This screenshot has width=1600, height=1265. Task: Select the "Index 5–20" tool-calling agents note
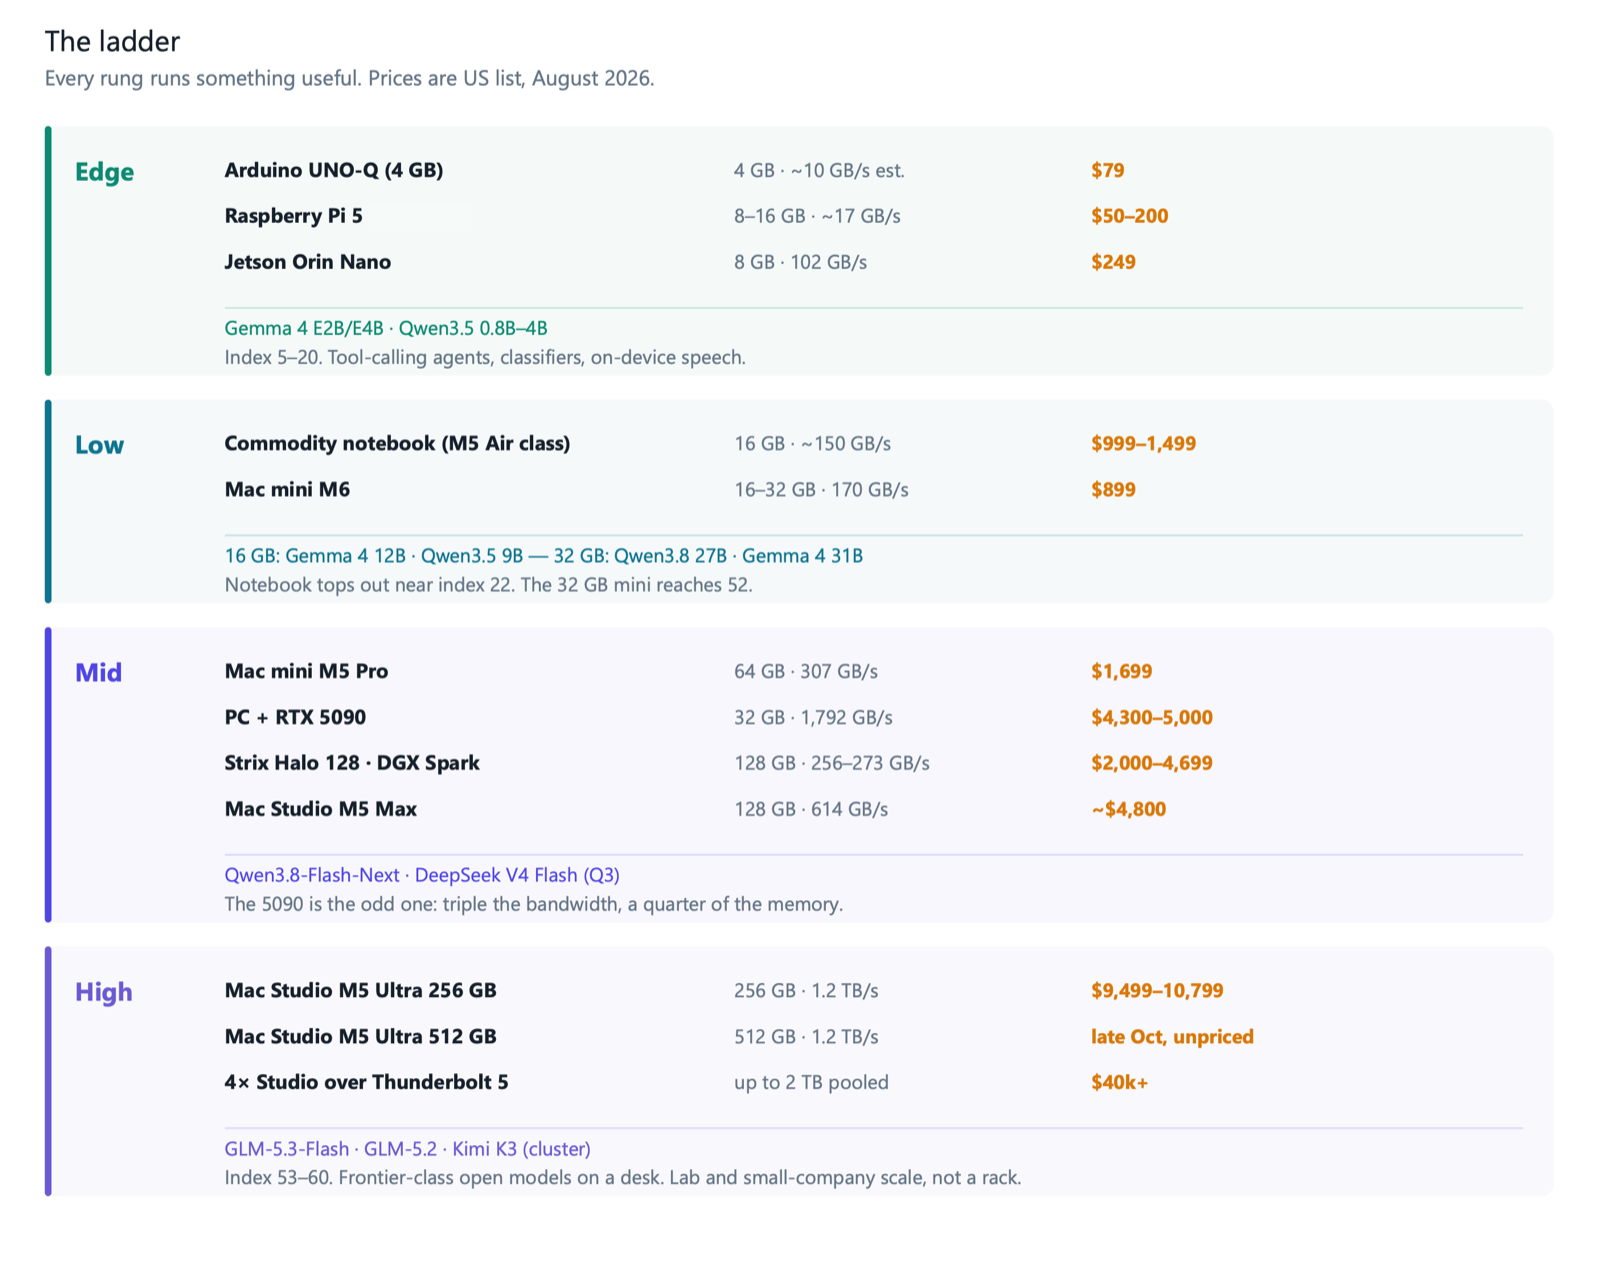[x=485, y=357]
